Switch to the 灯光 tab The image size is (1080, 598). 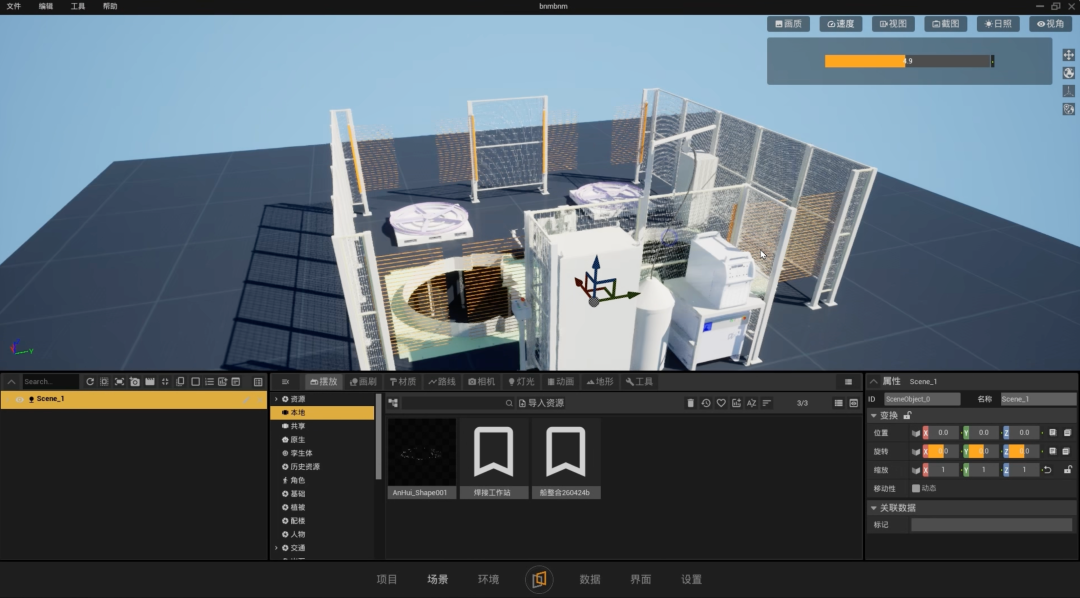521,382
